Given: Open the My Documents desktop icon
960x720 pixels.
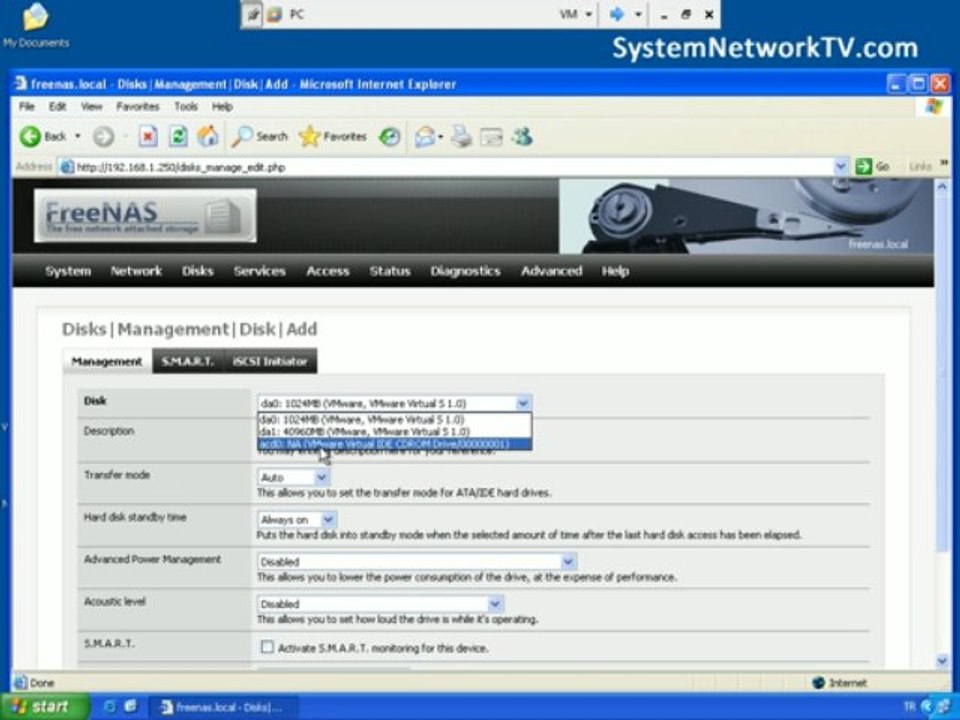Looking at the screenshot, I should [36, 26].
